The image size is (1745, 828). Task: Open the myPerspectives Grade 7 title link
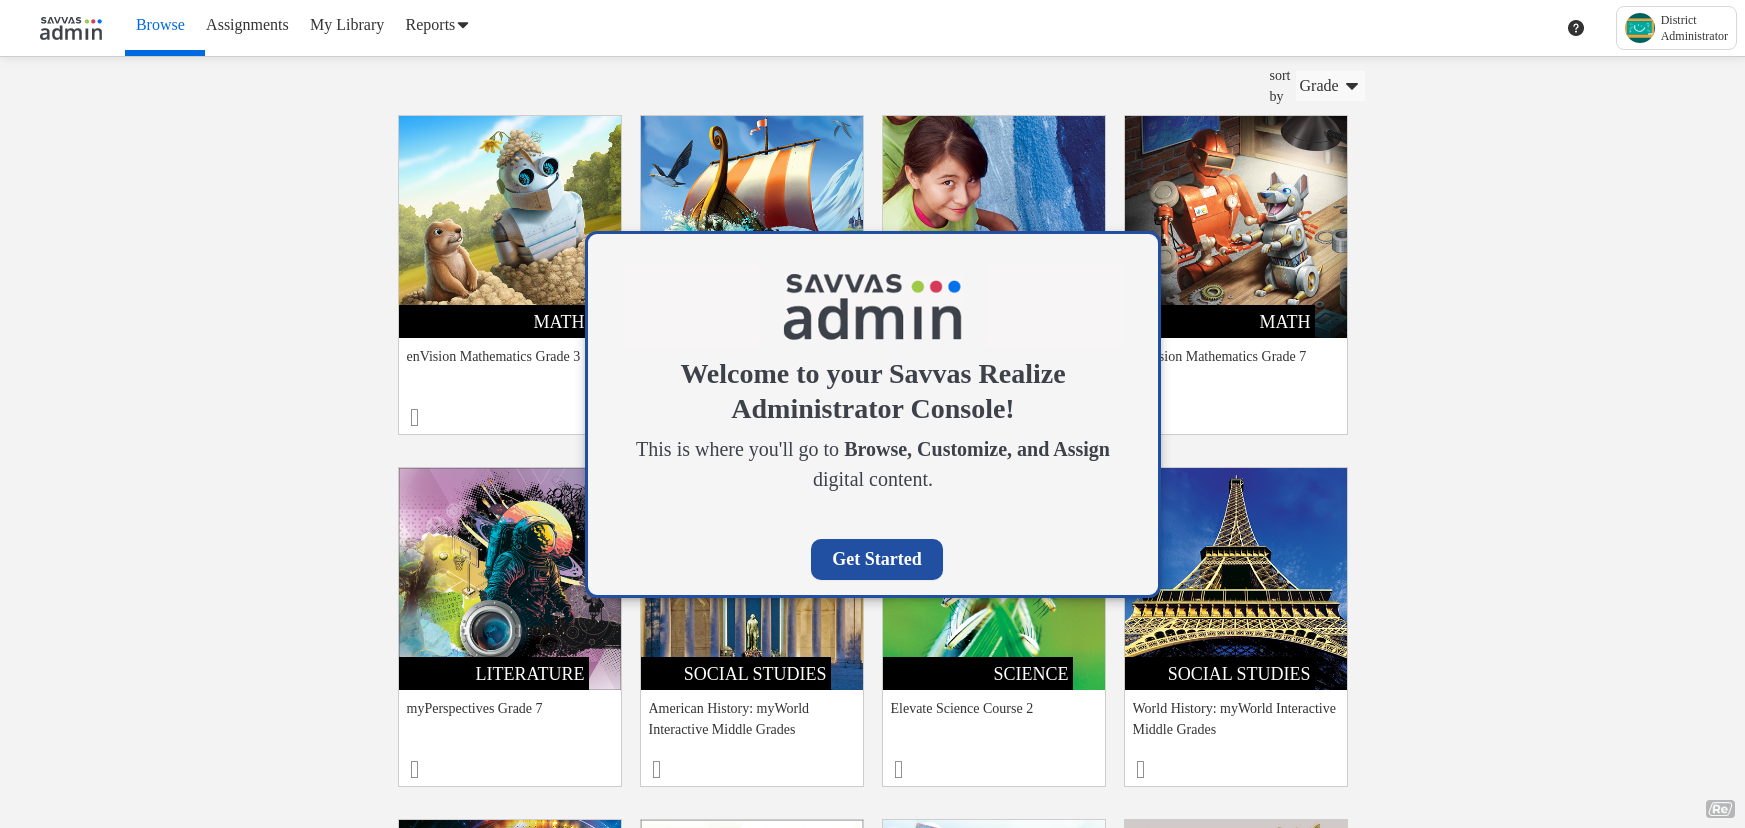[x=474, y=708]
